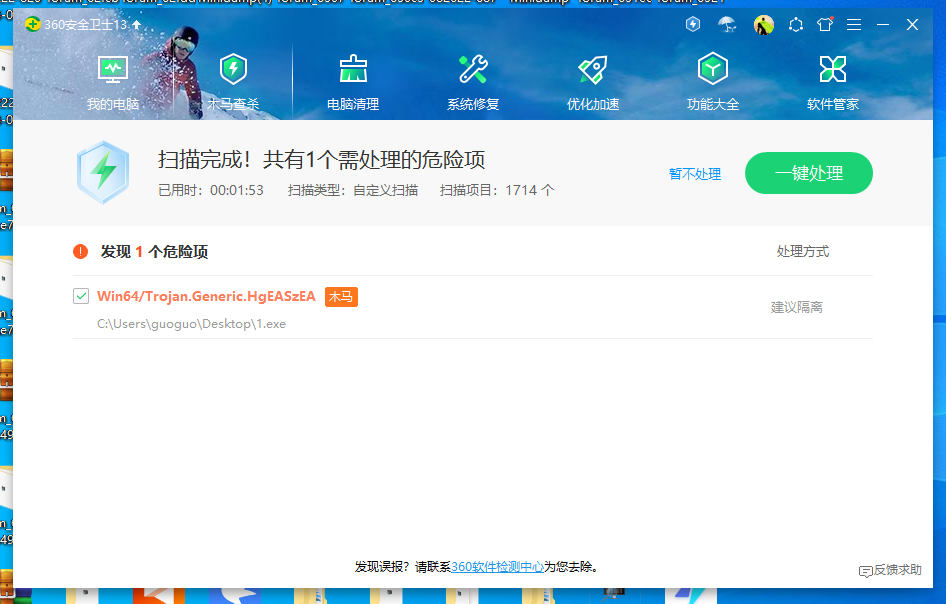Click 已用时: 00:01:53 text
946x604 pixels.
(x=211, y=191)
